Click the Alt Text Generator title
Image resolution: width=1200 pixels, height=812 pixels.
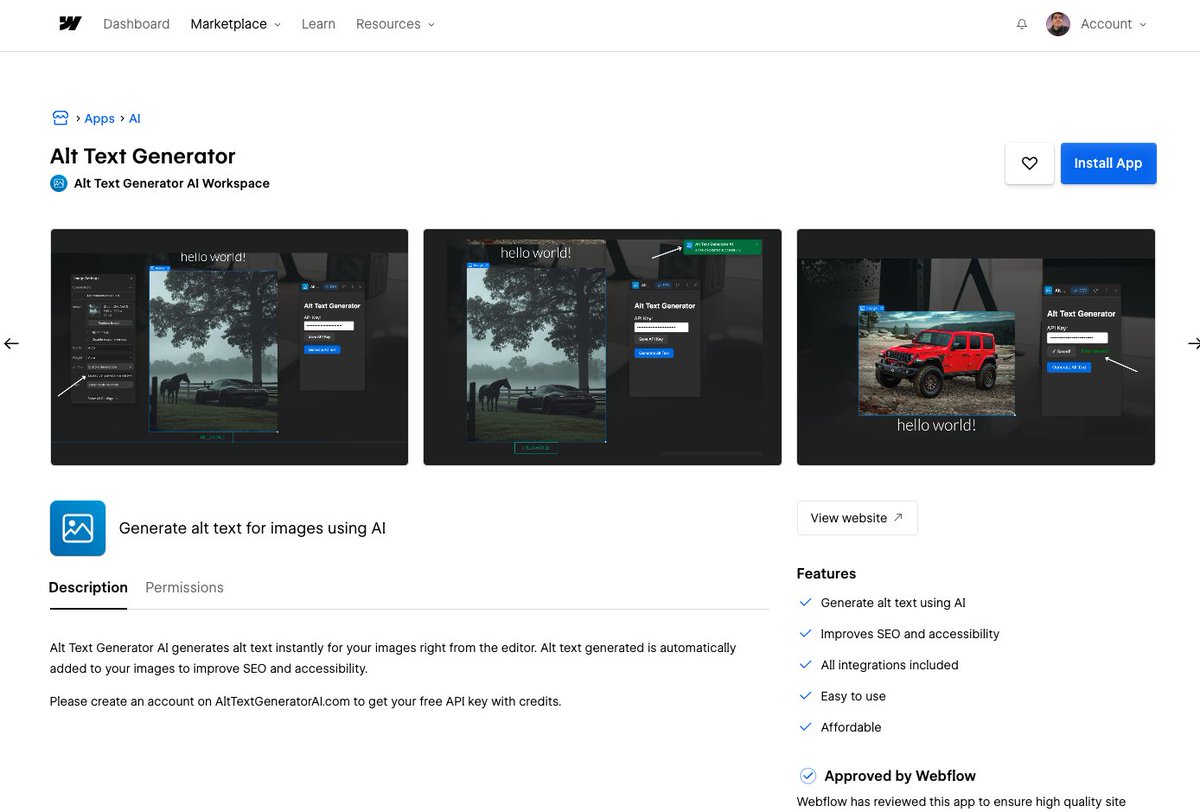143,156
